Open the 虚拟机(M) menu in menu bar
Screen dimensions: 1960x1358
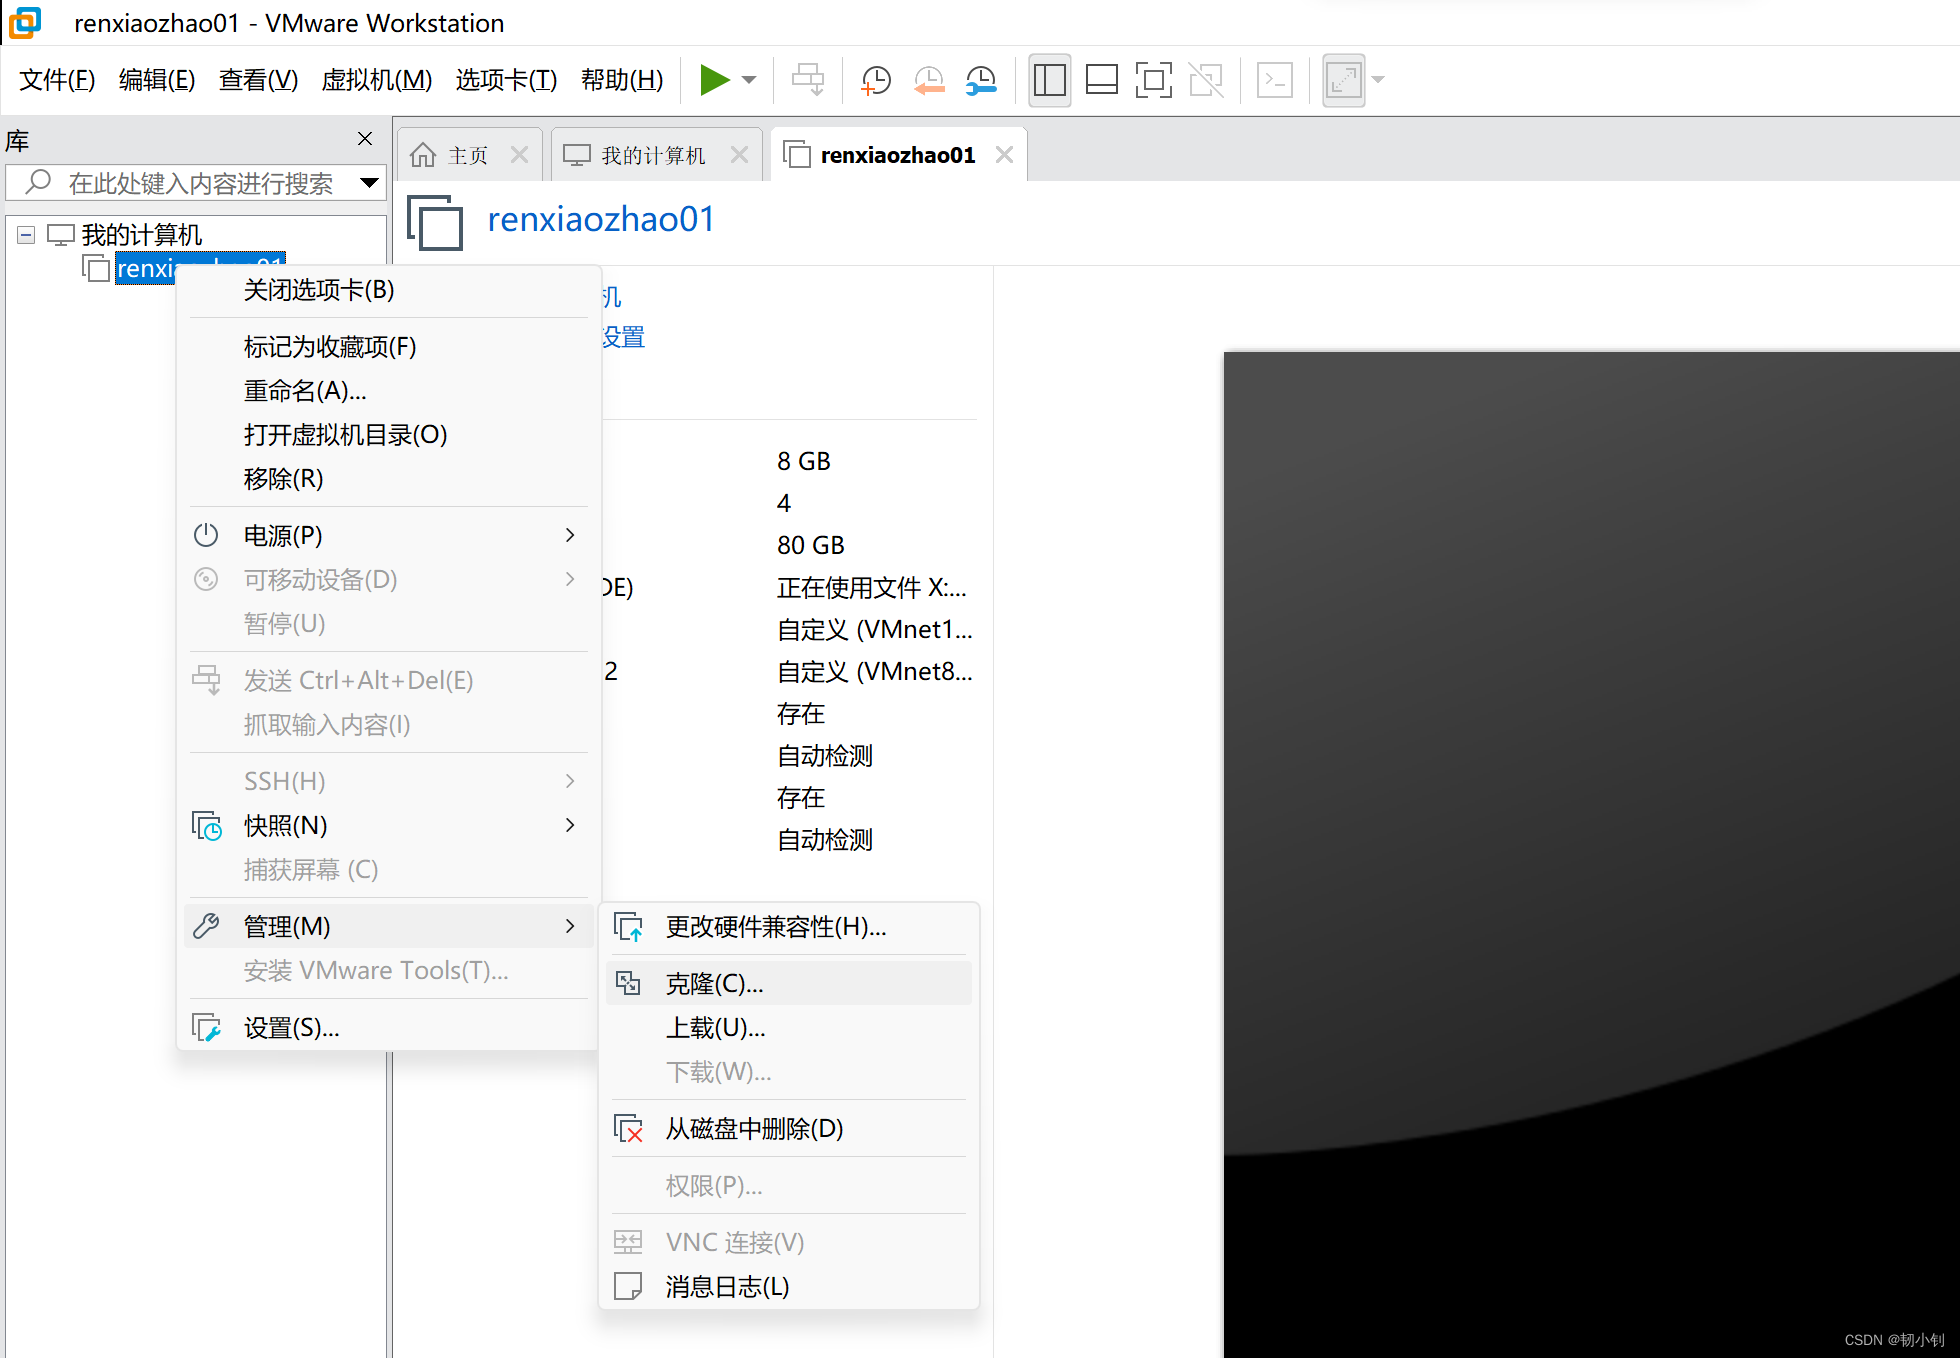click(x=376, y=80)
